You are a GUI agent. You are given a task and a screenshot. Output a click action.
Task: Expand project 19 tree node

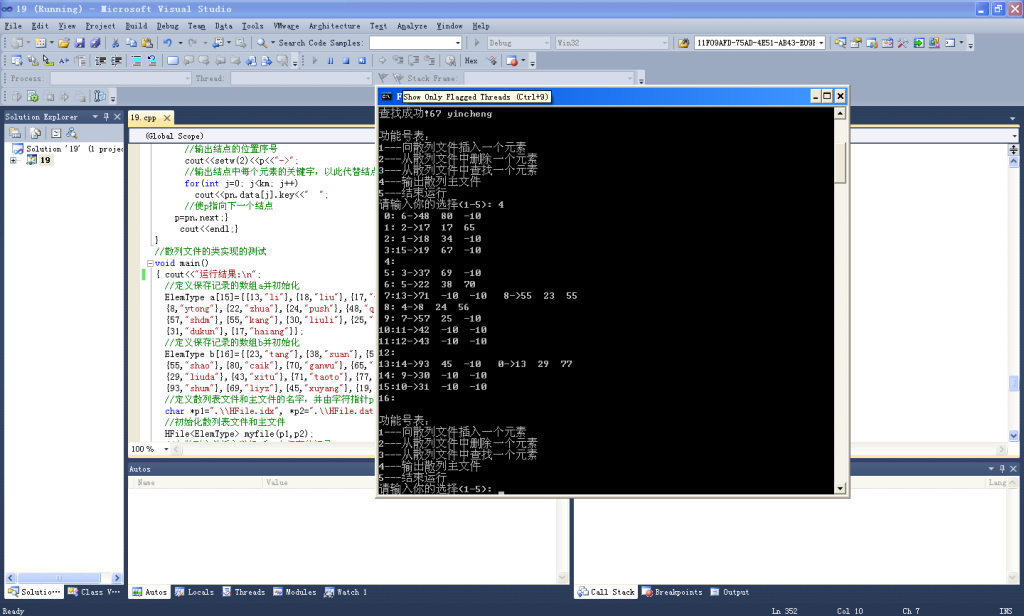point(13,160)
